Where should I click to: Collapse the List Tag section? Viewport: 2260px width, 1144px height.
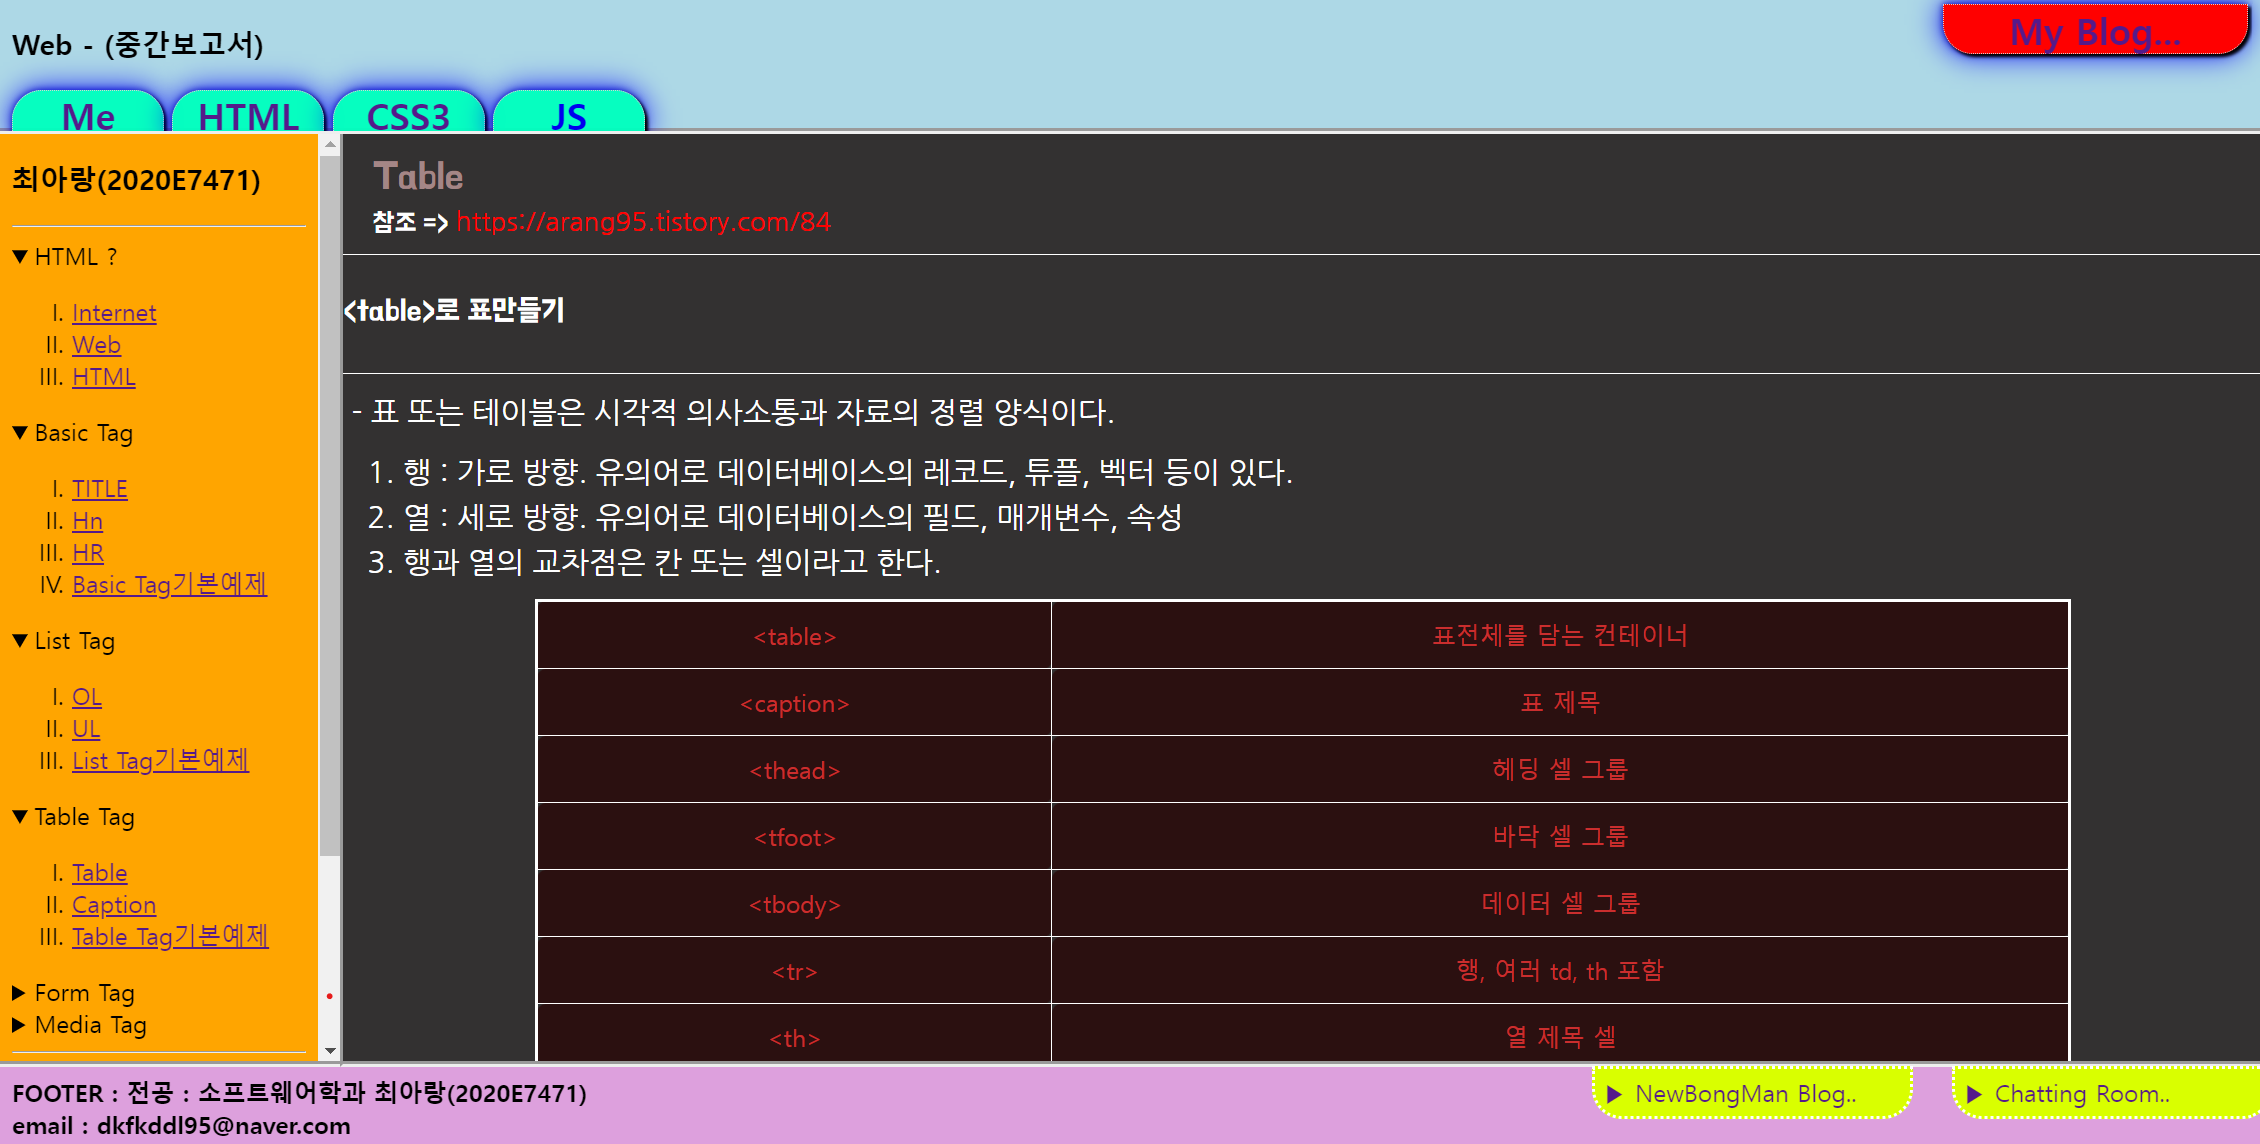click(x=20, y=641)
